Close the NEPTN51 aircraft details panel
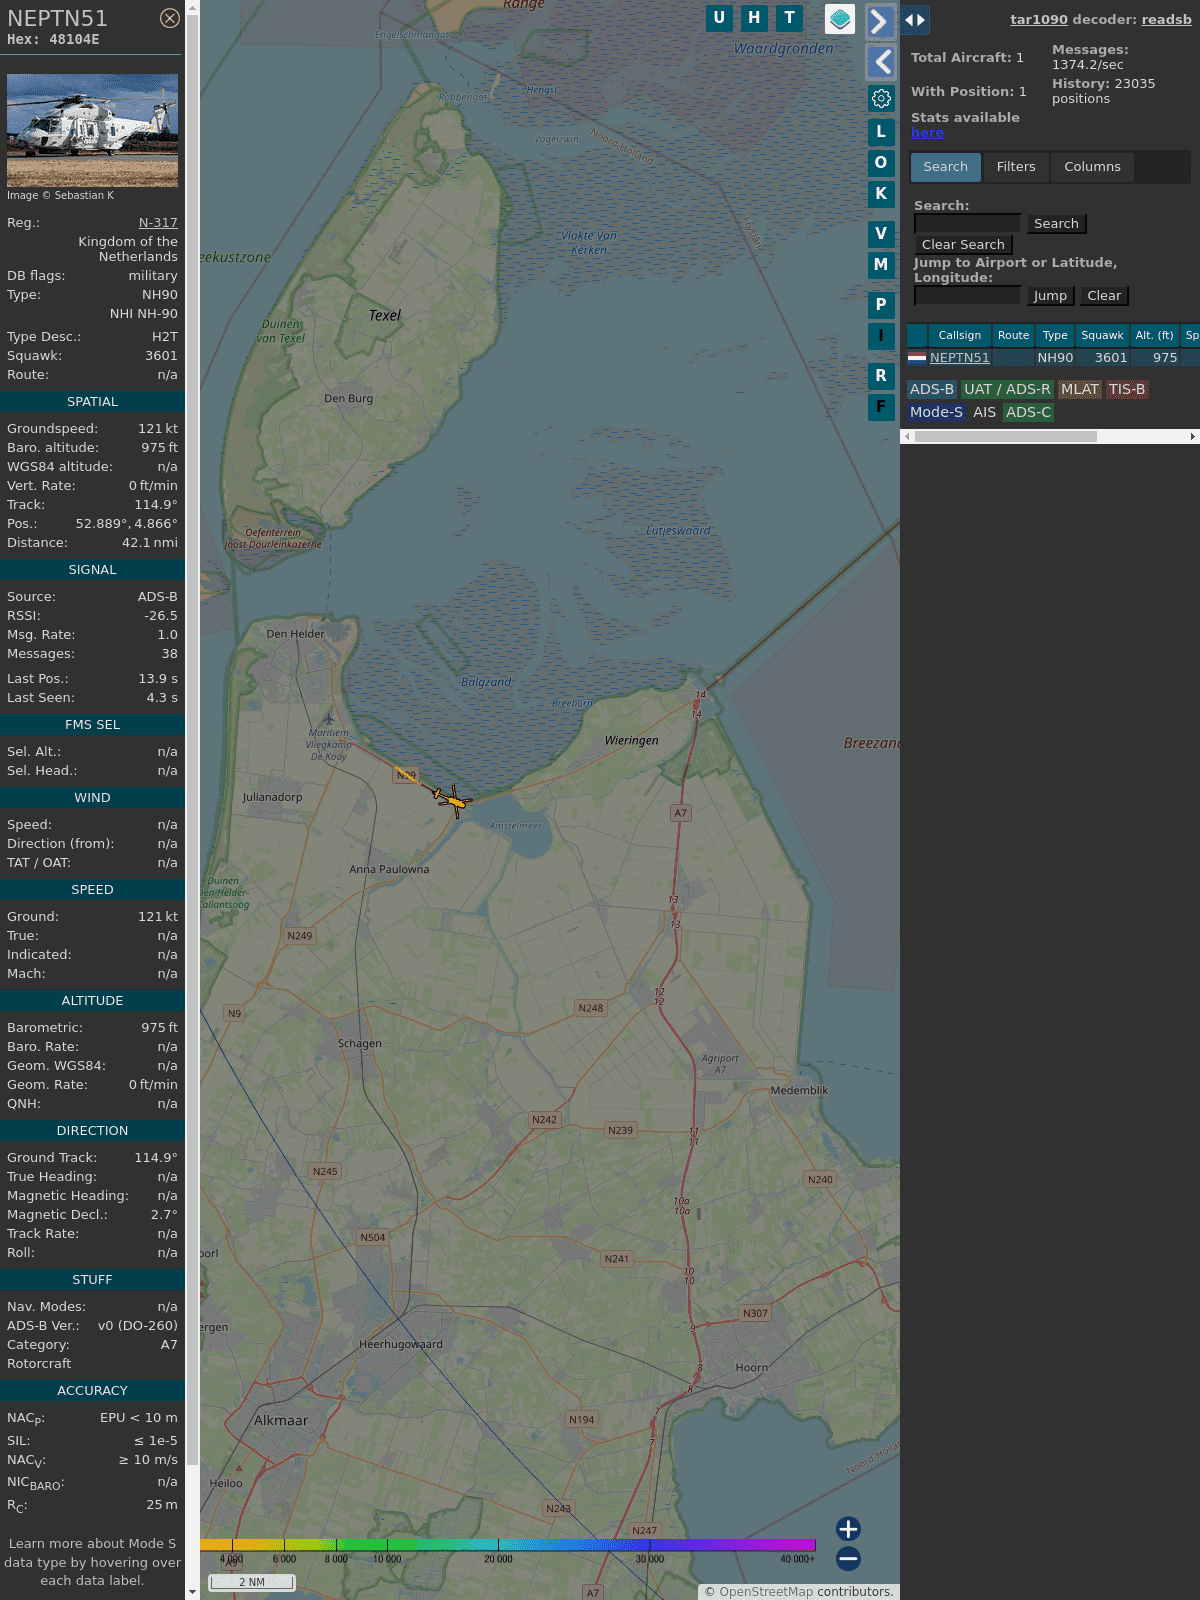Viewport: 1200px width, 1600px height. [170, 18]
